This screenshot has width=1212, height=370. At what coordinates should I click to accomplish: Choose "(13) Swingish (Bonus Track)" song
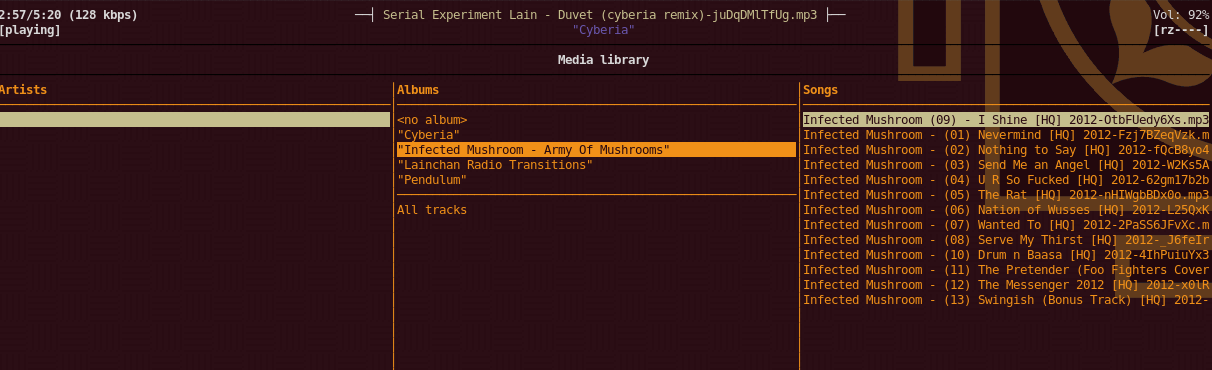(x=1006, y=300)
